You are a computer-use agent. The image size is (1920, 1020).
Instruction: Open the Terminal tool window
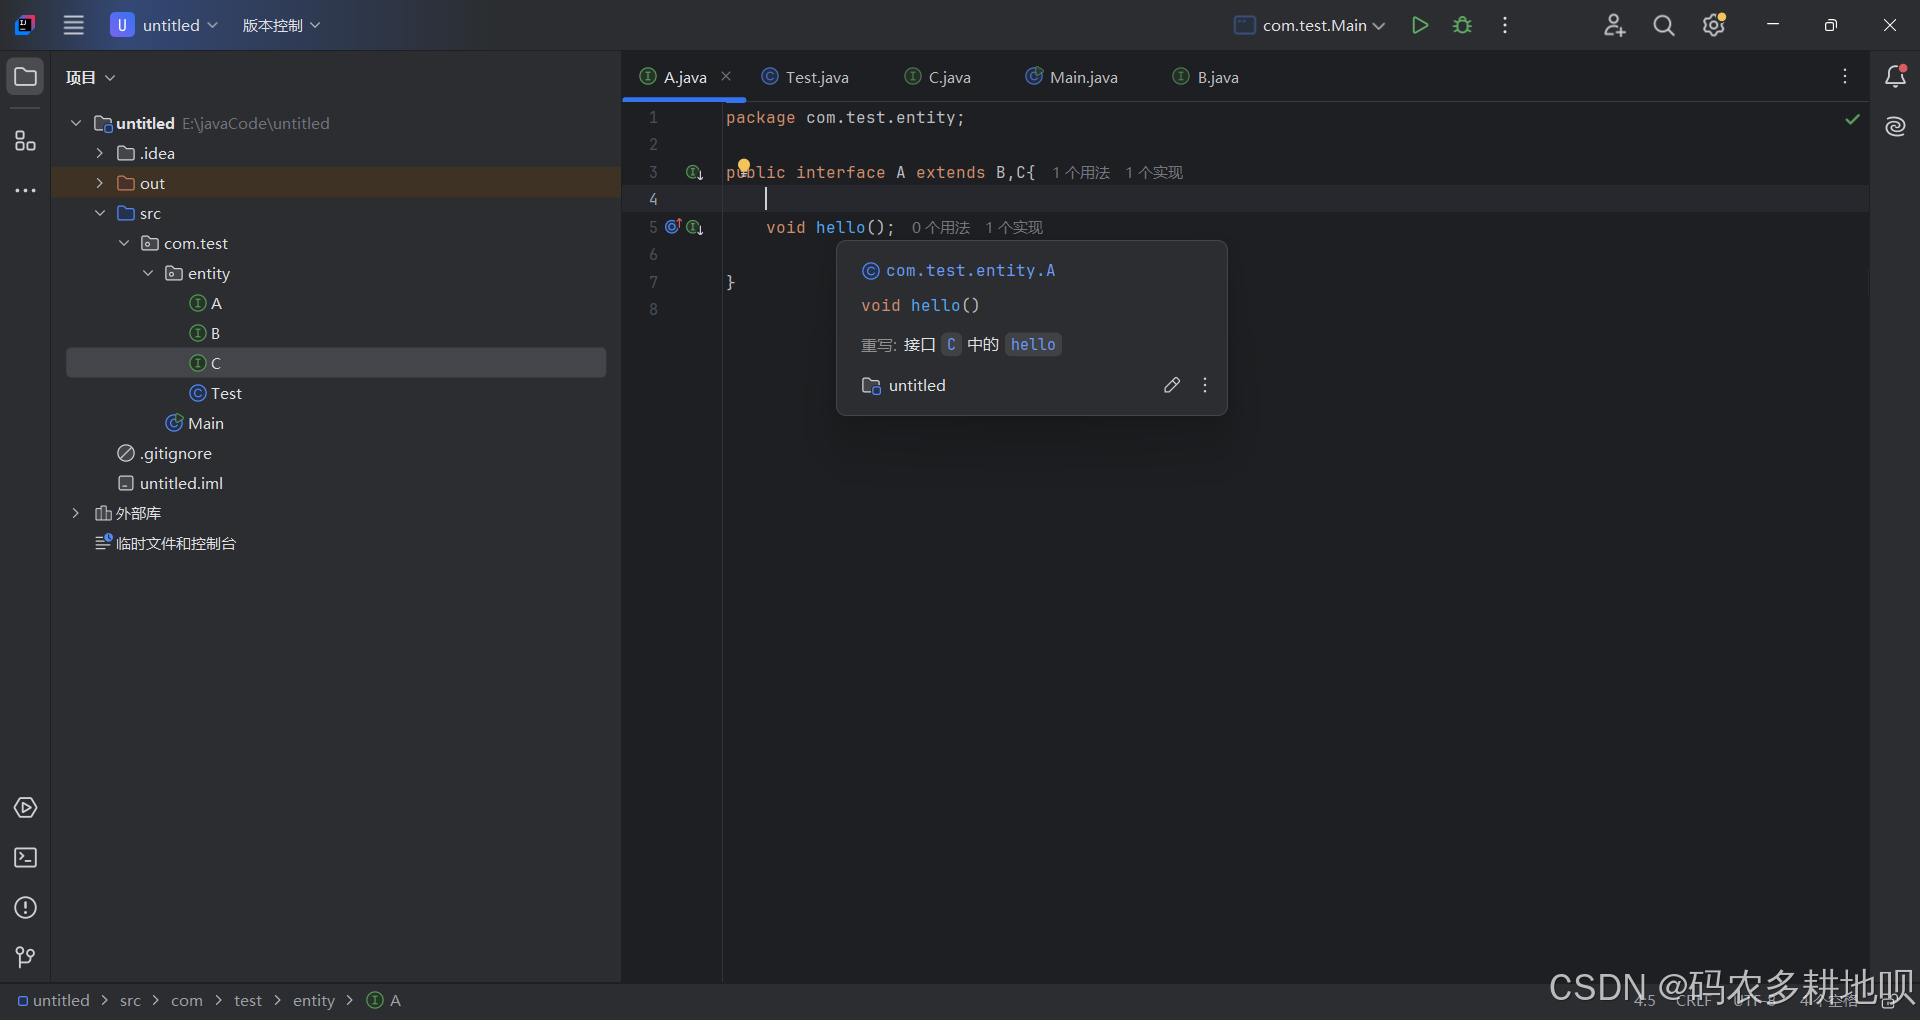pyautogui.click(x=25, y=858)
